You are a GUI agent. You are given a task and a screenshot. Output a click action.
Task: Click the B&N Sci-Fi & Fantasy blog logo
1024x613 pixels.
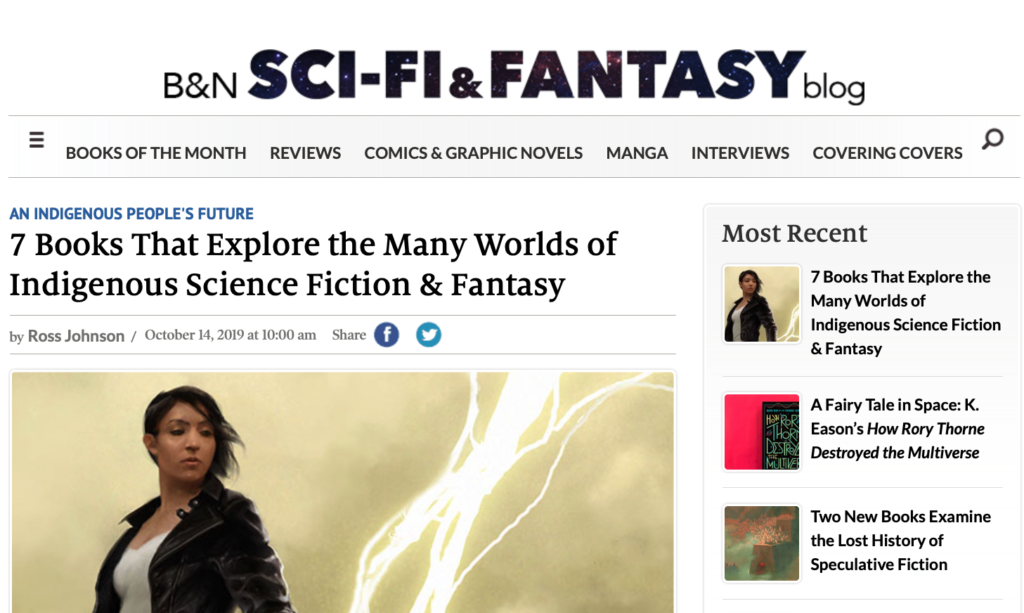(514, 76)
